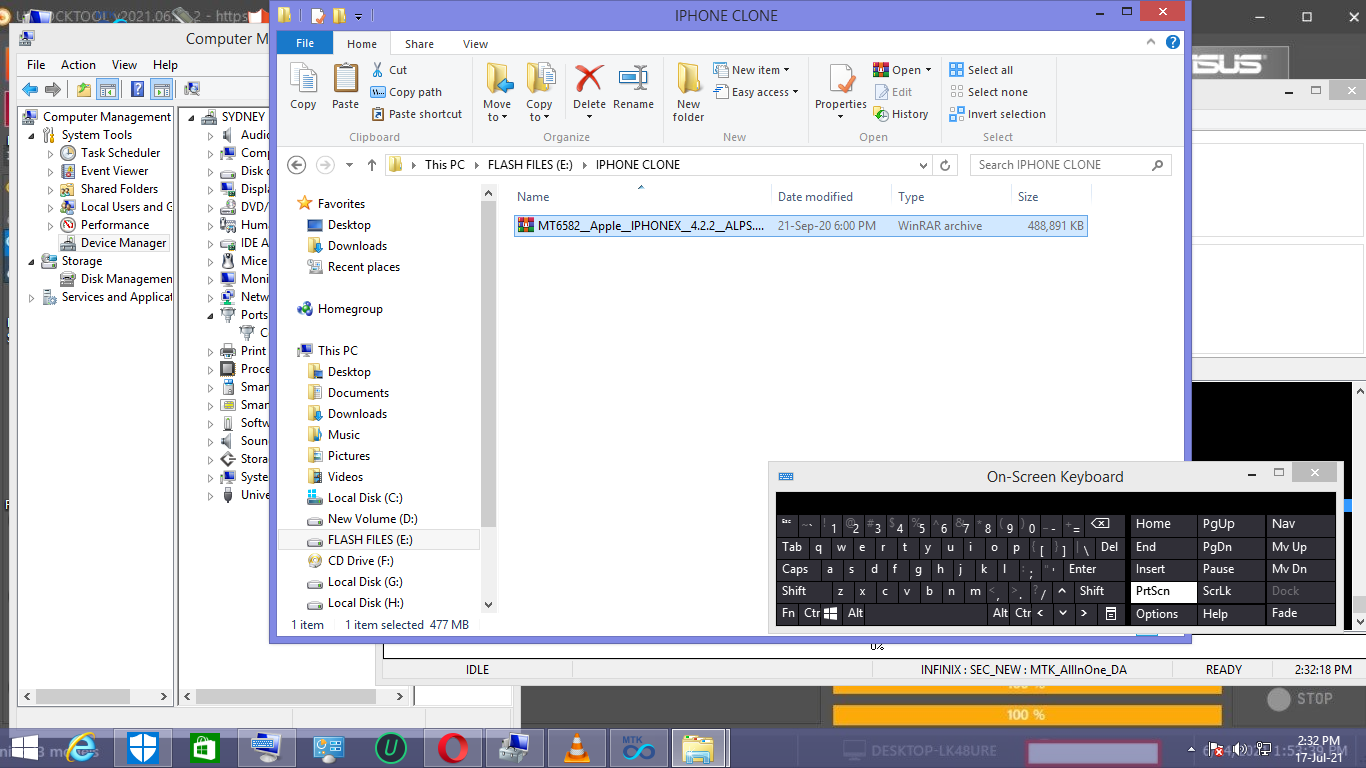This screenshot has width=1366, height=768.
Task: Open the ribbon Open dropdown with WinRAR icon
Action: [x=902, y=70]
